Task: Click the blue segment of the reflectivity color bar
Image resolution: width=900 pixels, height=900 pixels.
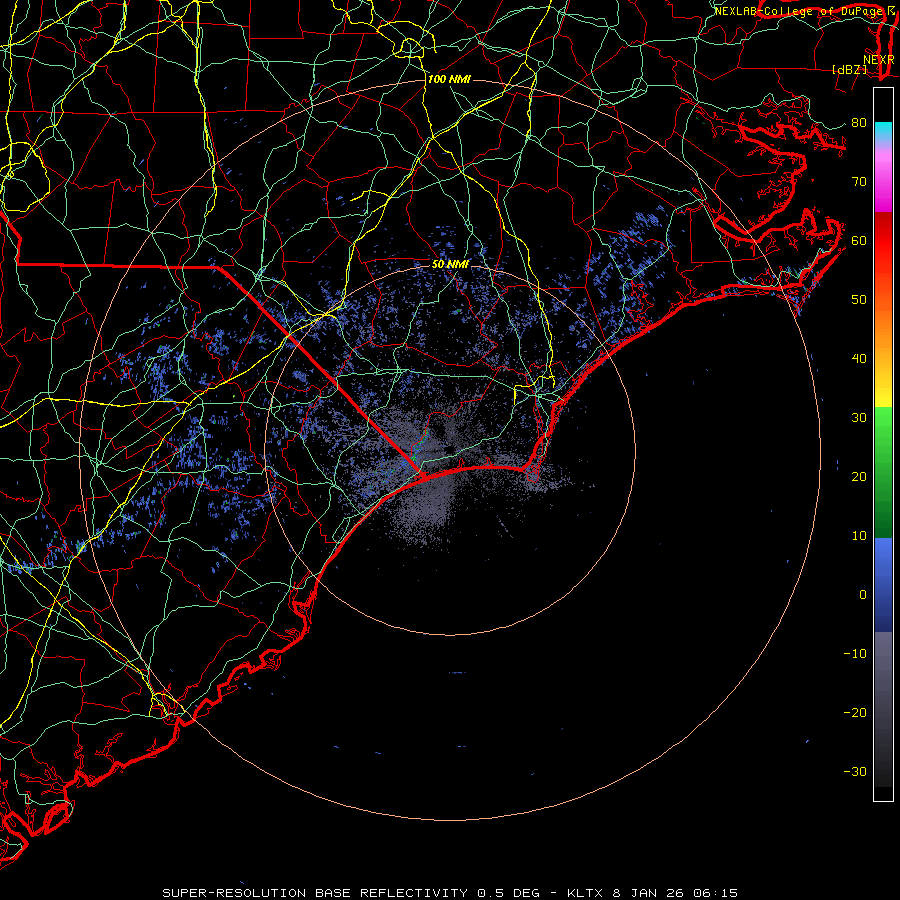Action: (x=883, y=585)
